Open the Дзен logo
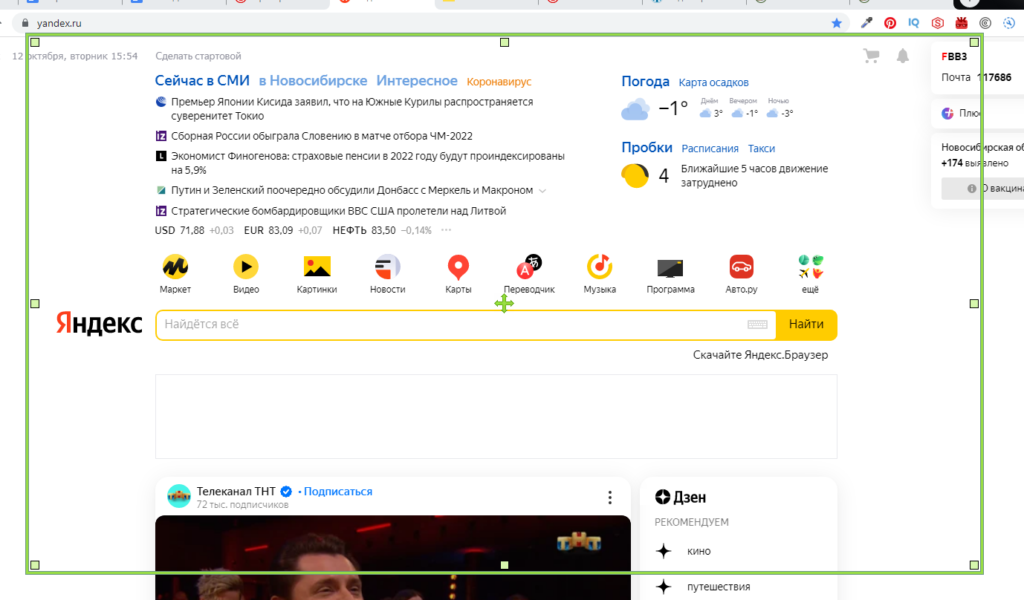This screenshot has width=1024, height=600. point(680,497)
